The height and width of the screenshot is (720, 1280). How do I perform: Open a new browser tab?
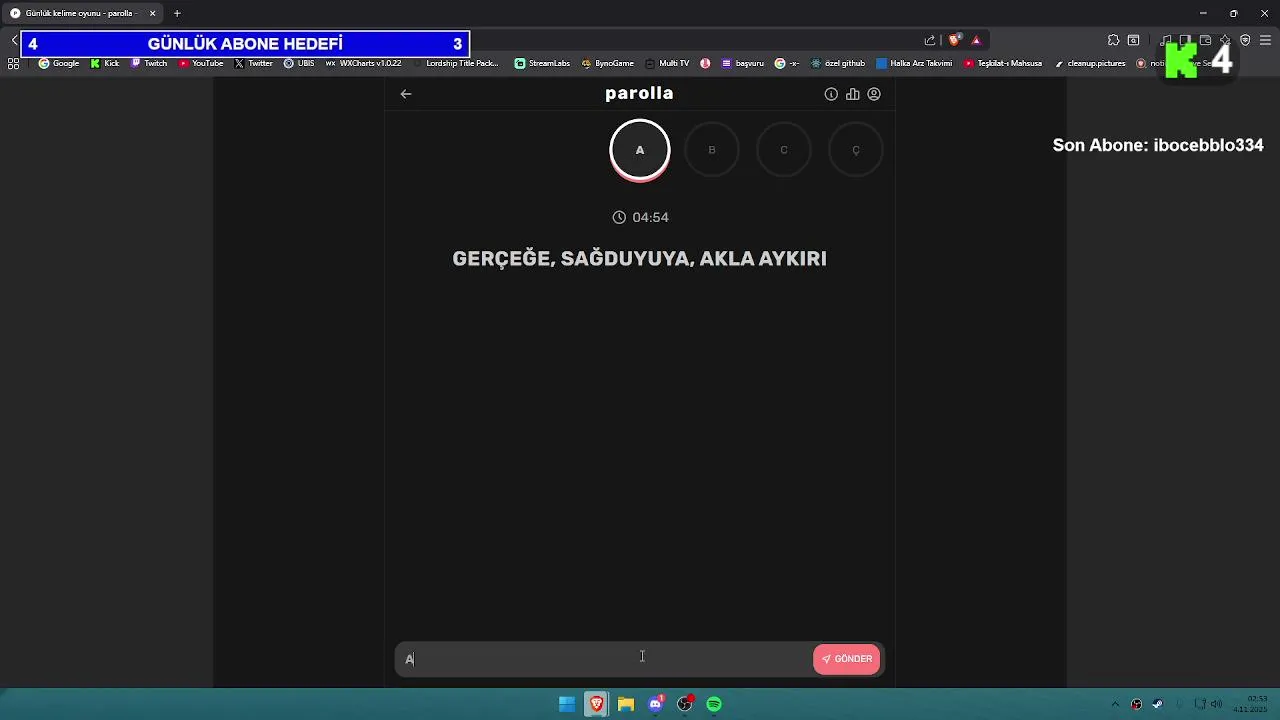177,13
